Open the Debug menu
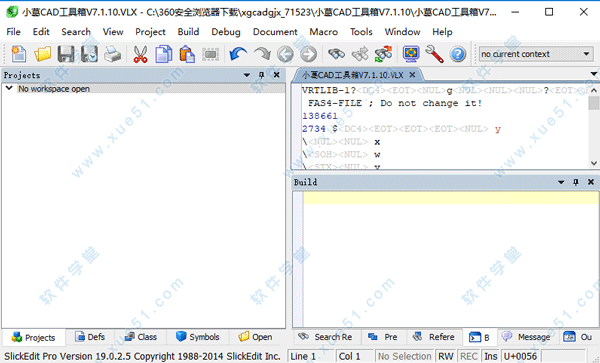 226,32
